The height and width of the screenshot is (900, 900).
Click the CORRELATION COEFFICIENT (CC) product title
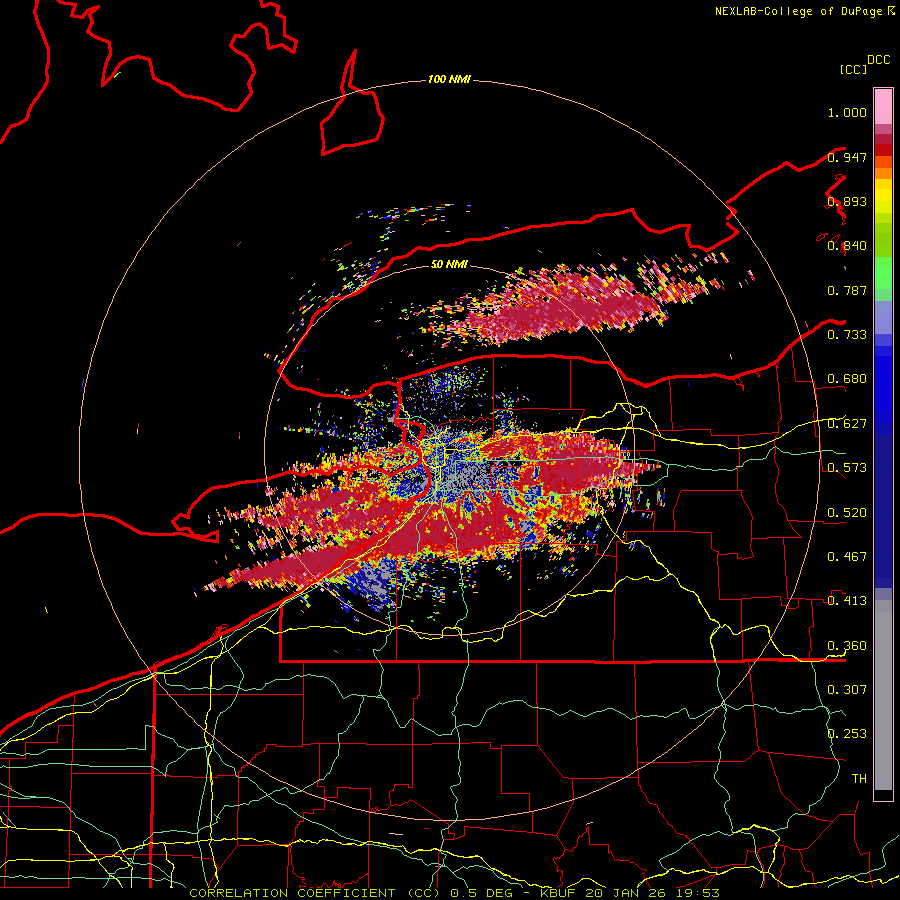coord(315,893)
